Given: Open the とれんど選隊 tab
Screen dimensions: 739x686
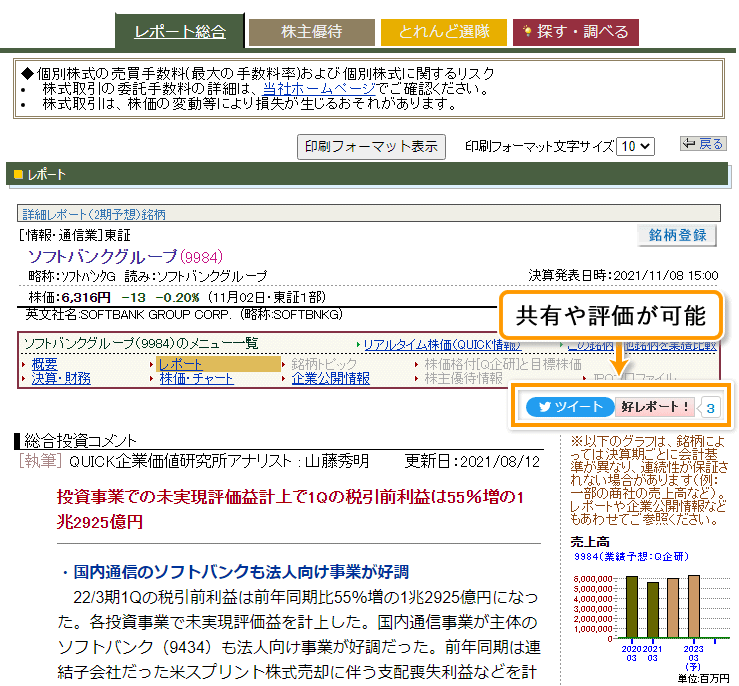Looking at the screenshot, I should (x=443, y=32).
